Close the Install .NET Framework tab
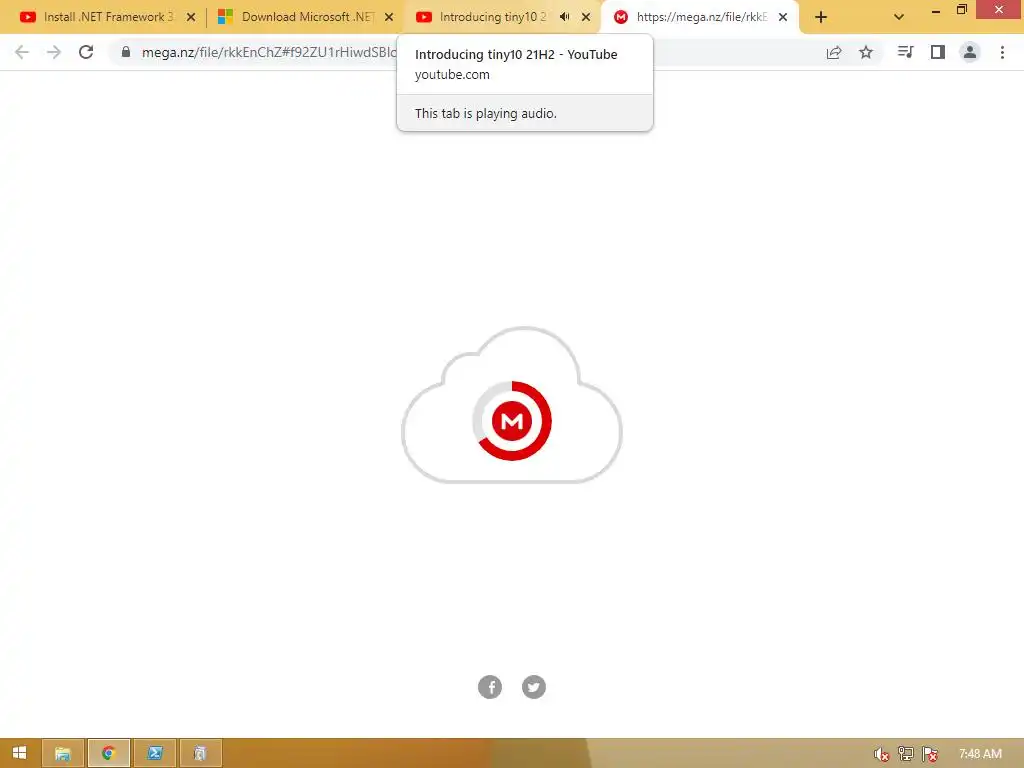The width and height of the screenshot is (1024, 768). click(x=191, y=18)
